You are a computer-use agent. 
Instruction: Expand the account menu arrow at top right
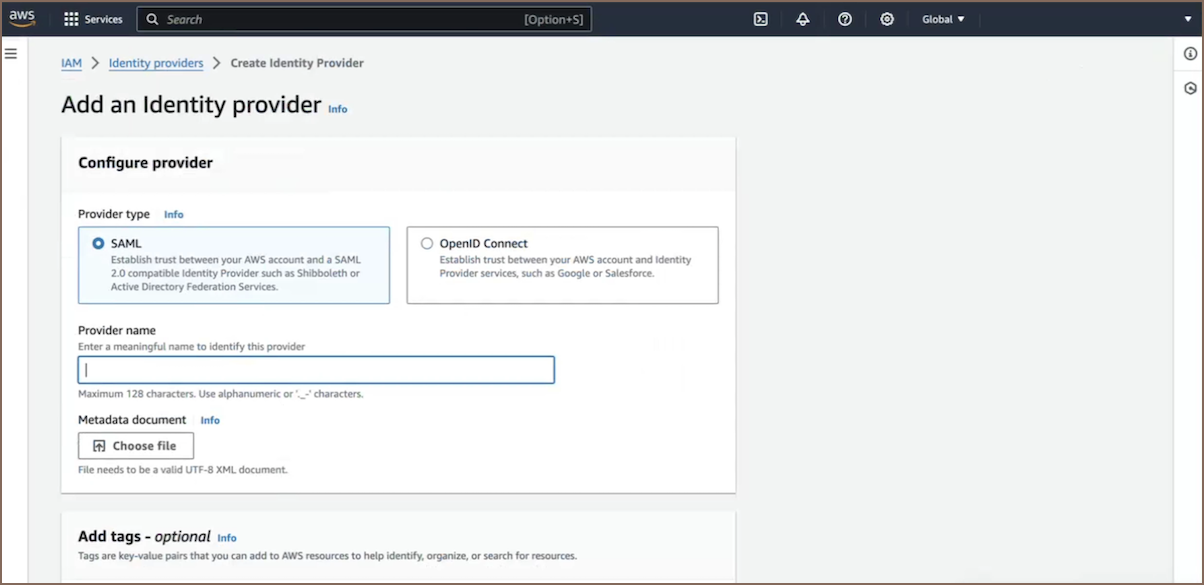(1188, 19)
